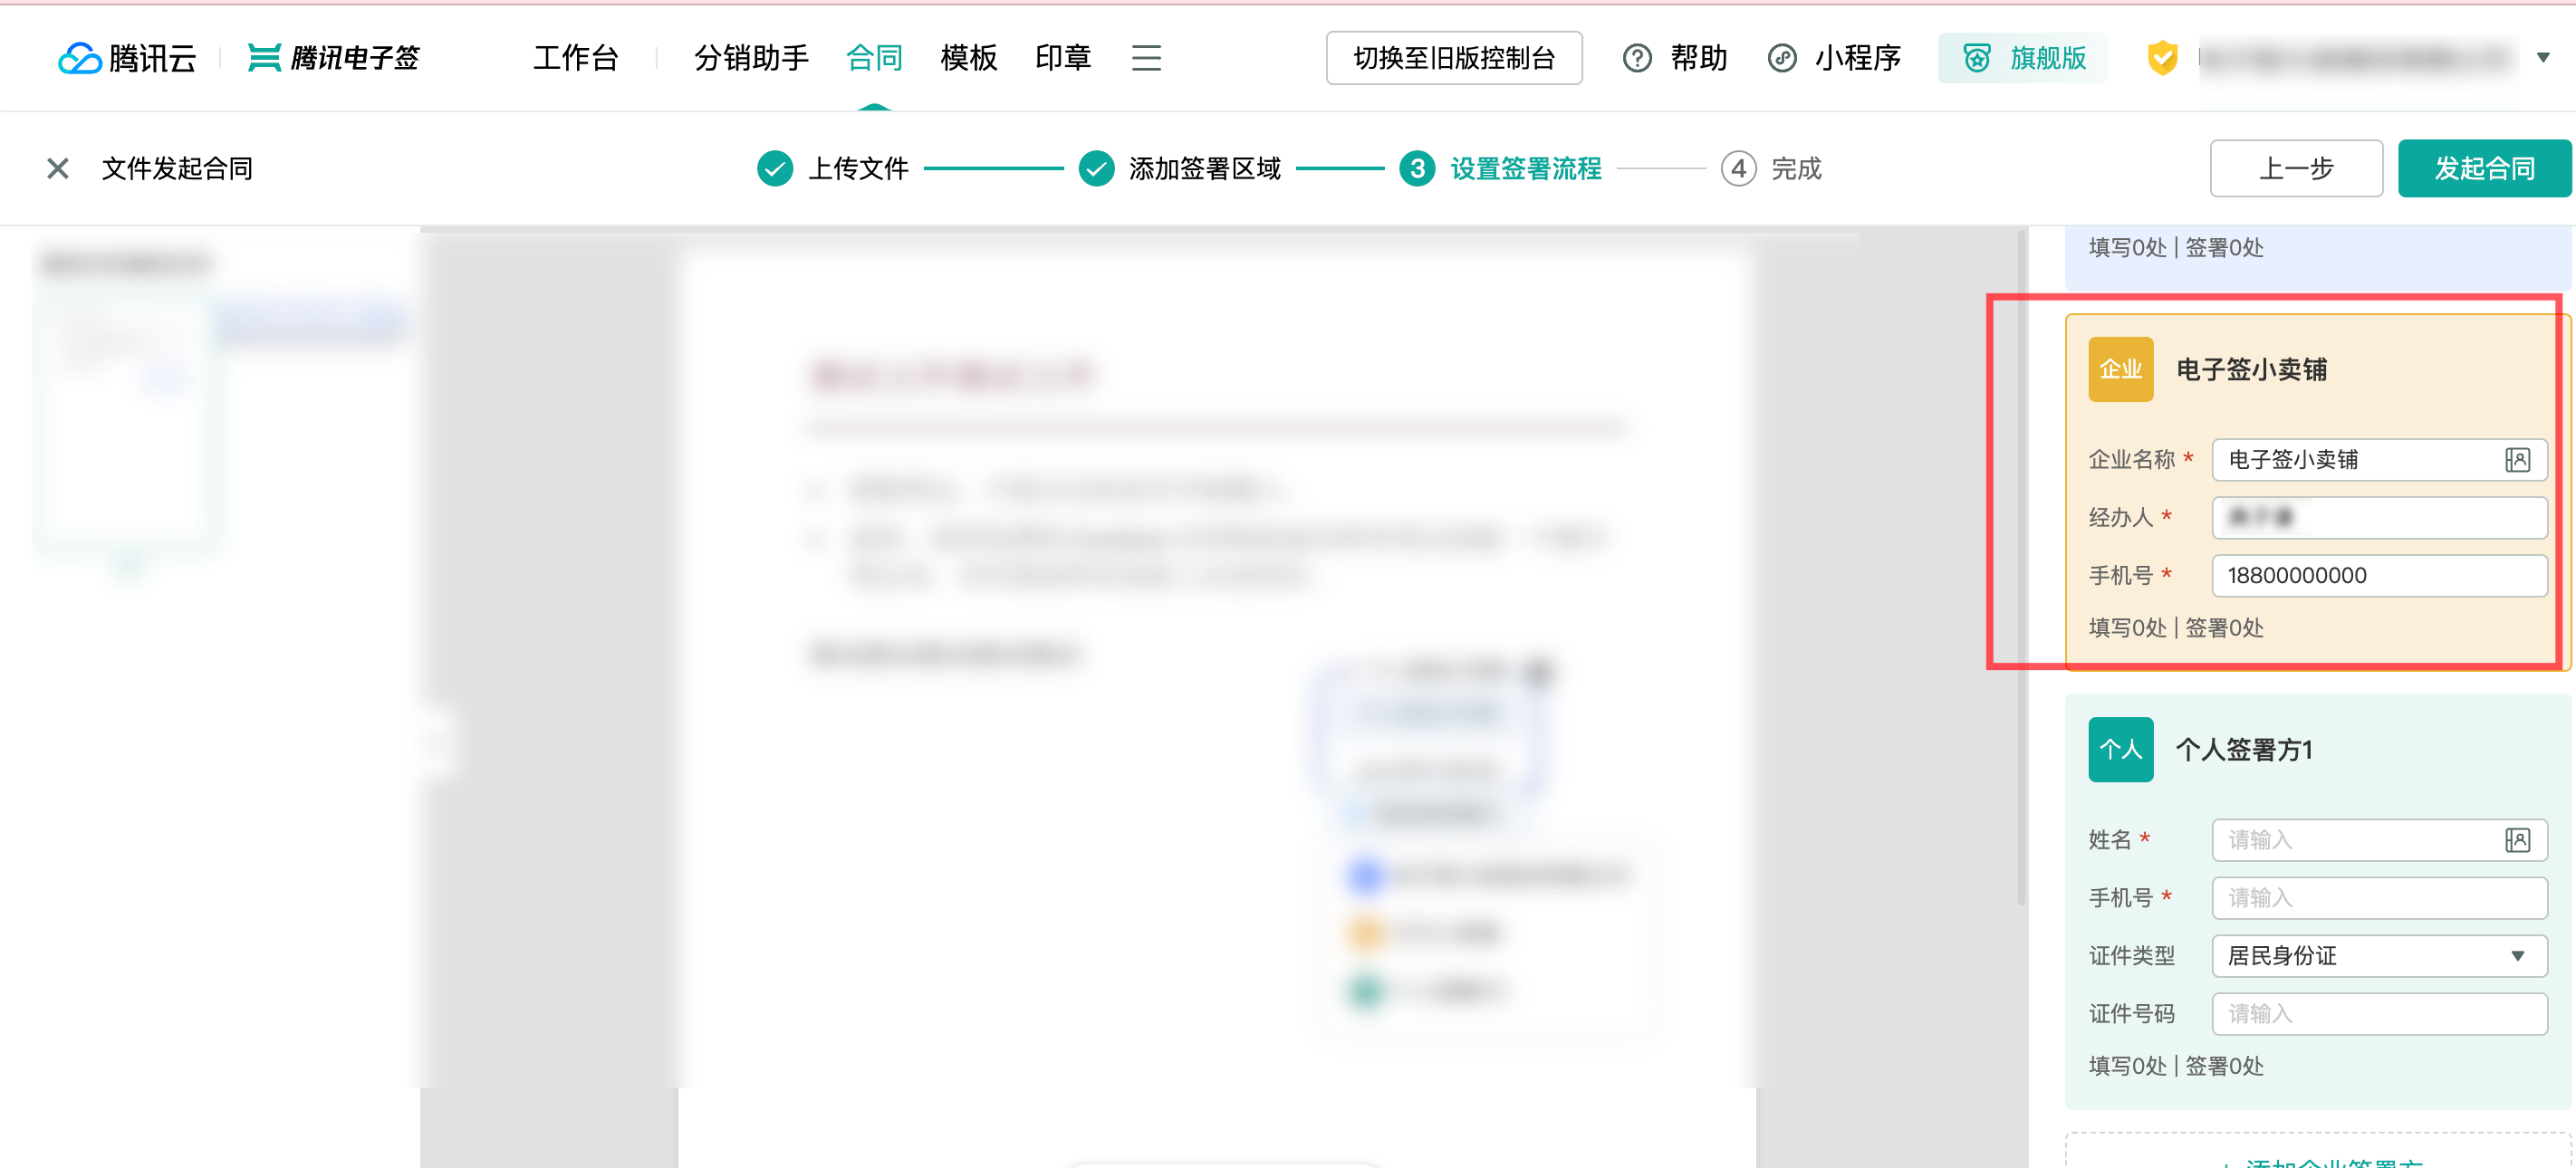Image resolution: width=2576 pixels, height=1168 pixels.
Task: Click the 腾讯电子签 logo
Action: pos(334,58)
